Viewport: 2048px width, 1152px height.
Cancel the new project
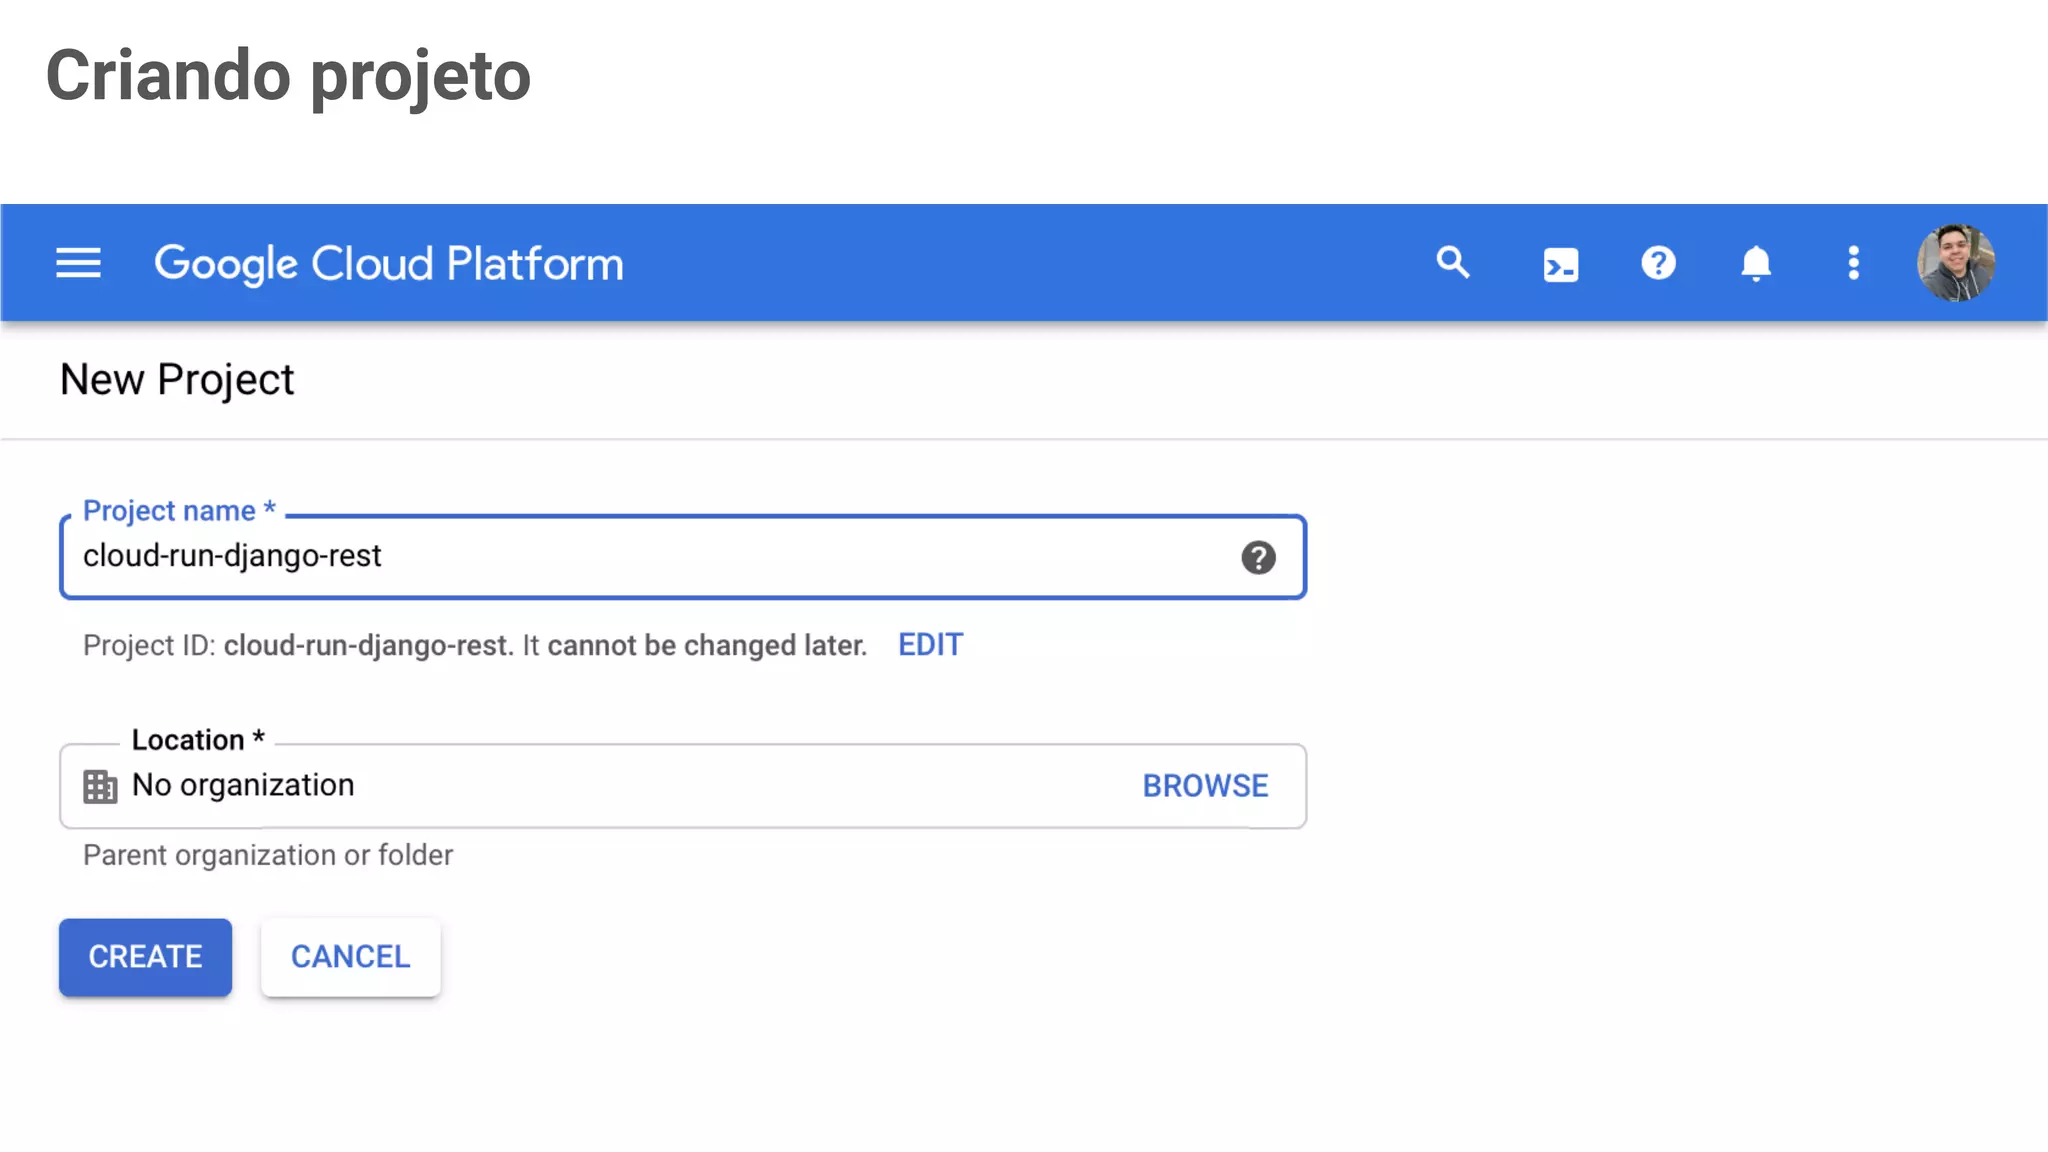coord(350,957)
